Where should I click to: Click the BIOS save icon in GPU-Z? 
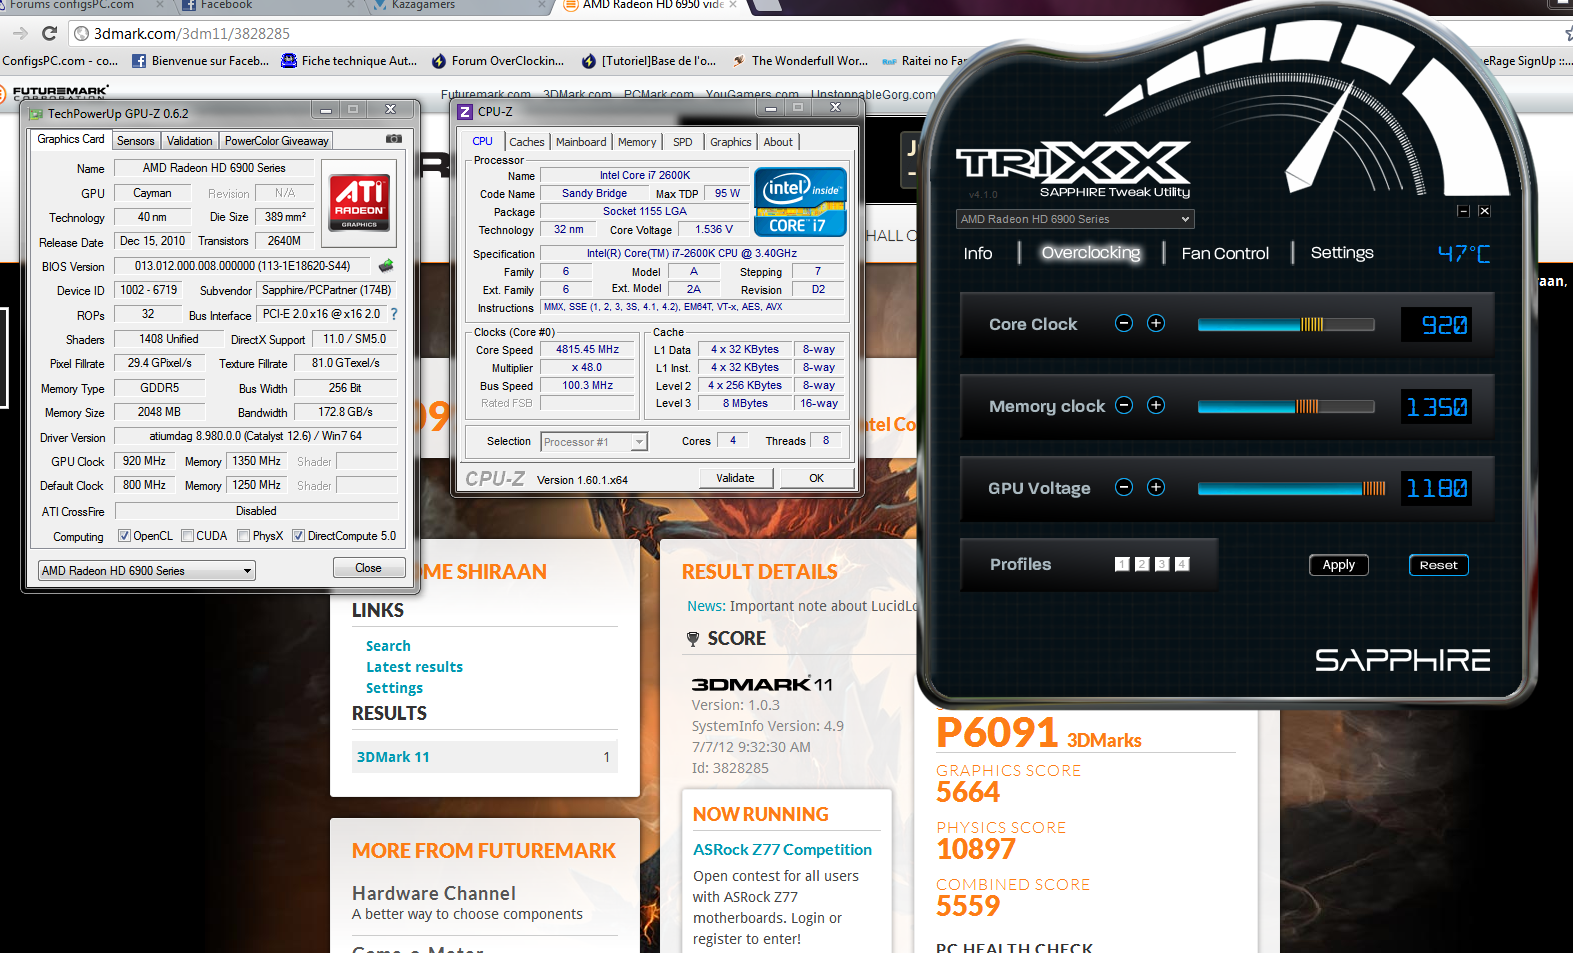click(386, 266)
